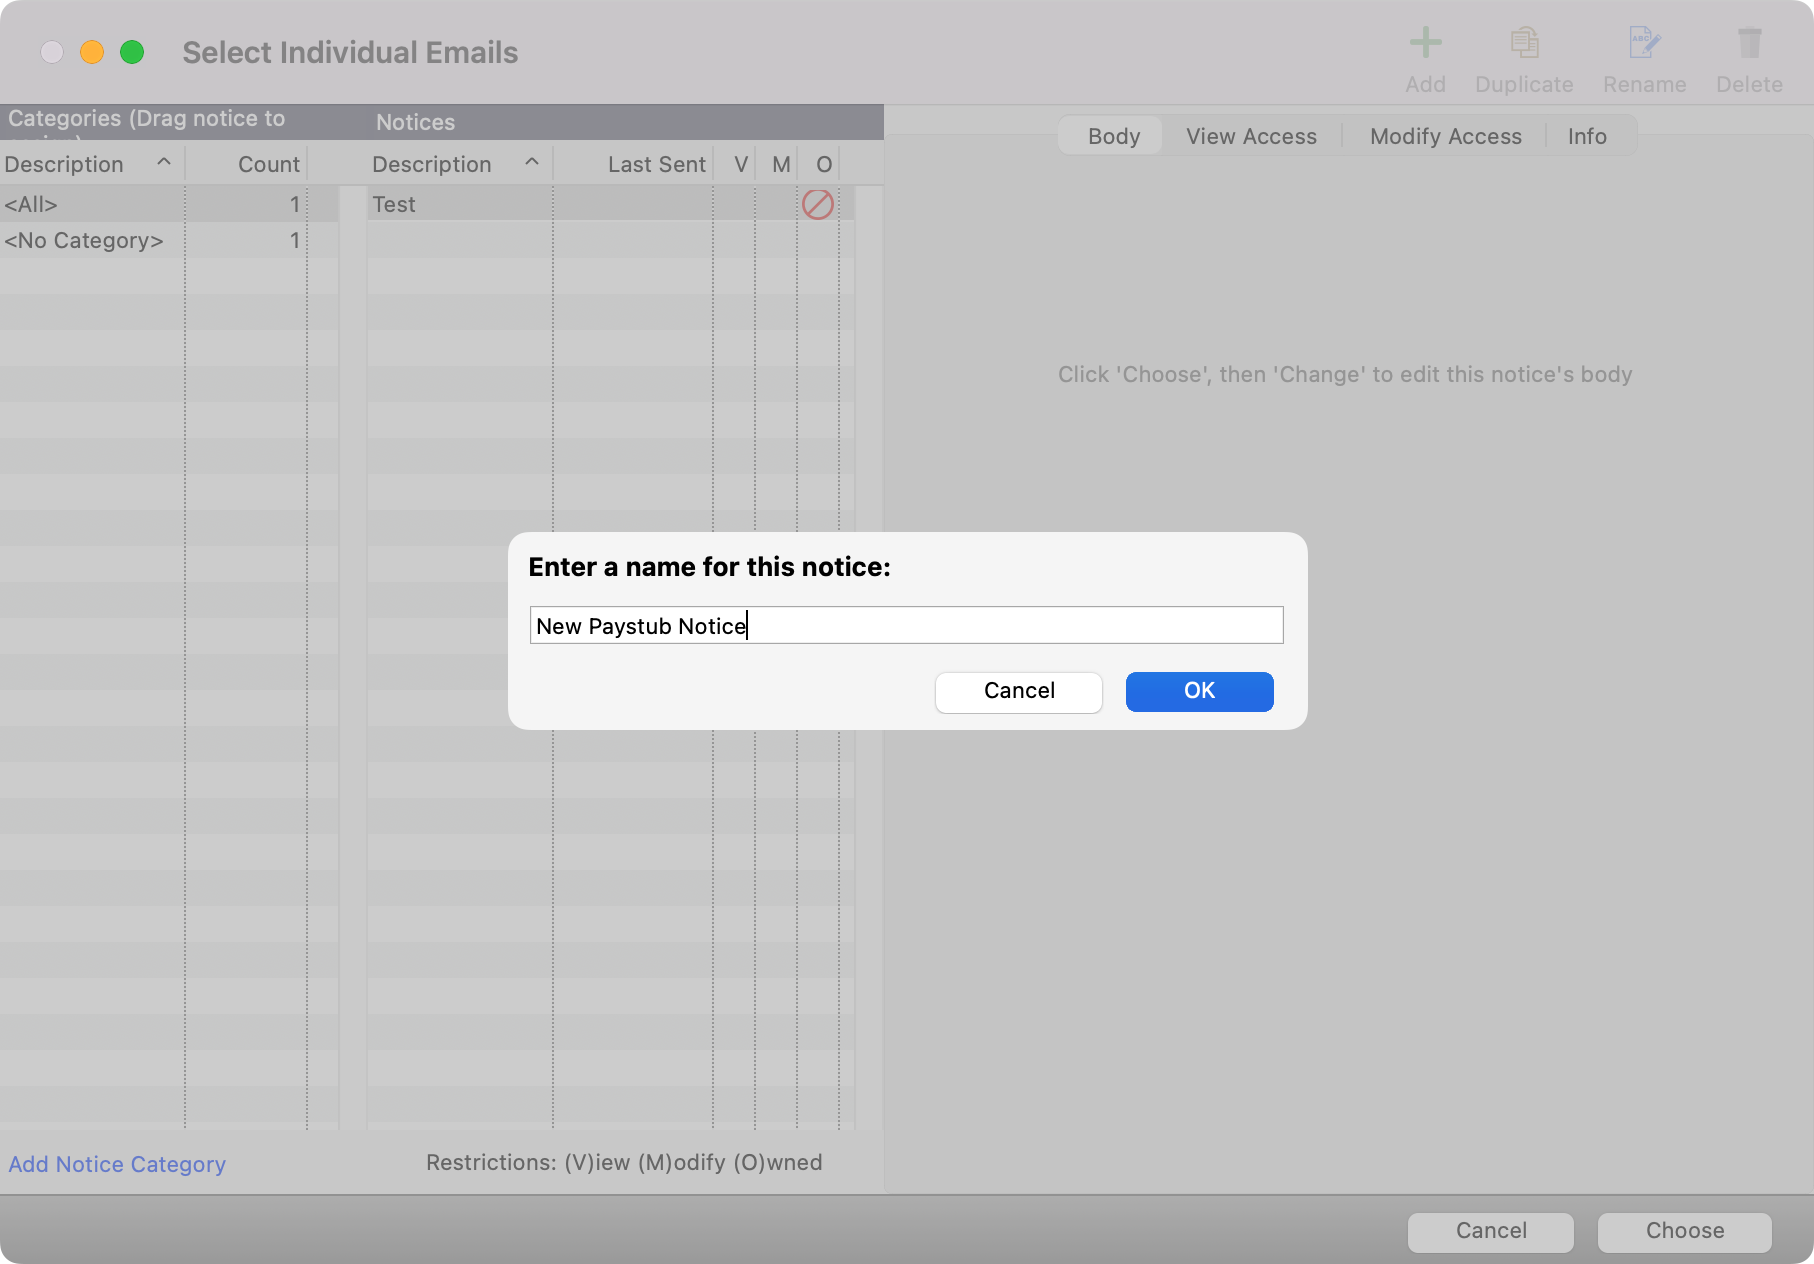The height and width of the screenshot is (1264, 1814).
Task: Click the Choose button at bottom
Action: (x=1684, y=1231)
